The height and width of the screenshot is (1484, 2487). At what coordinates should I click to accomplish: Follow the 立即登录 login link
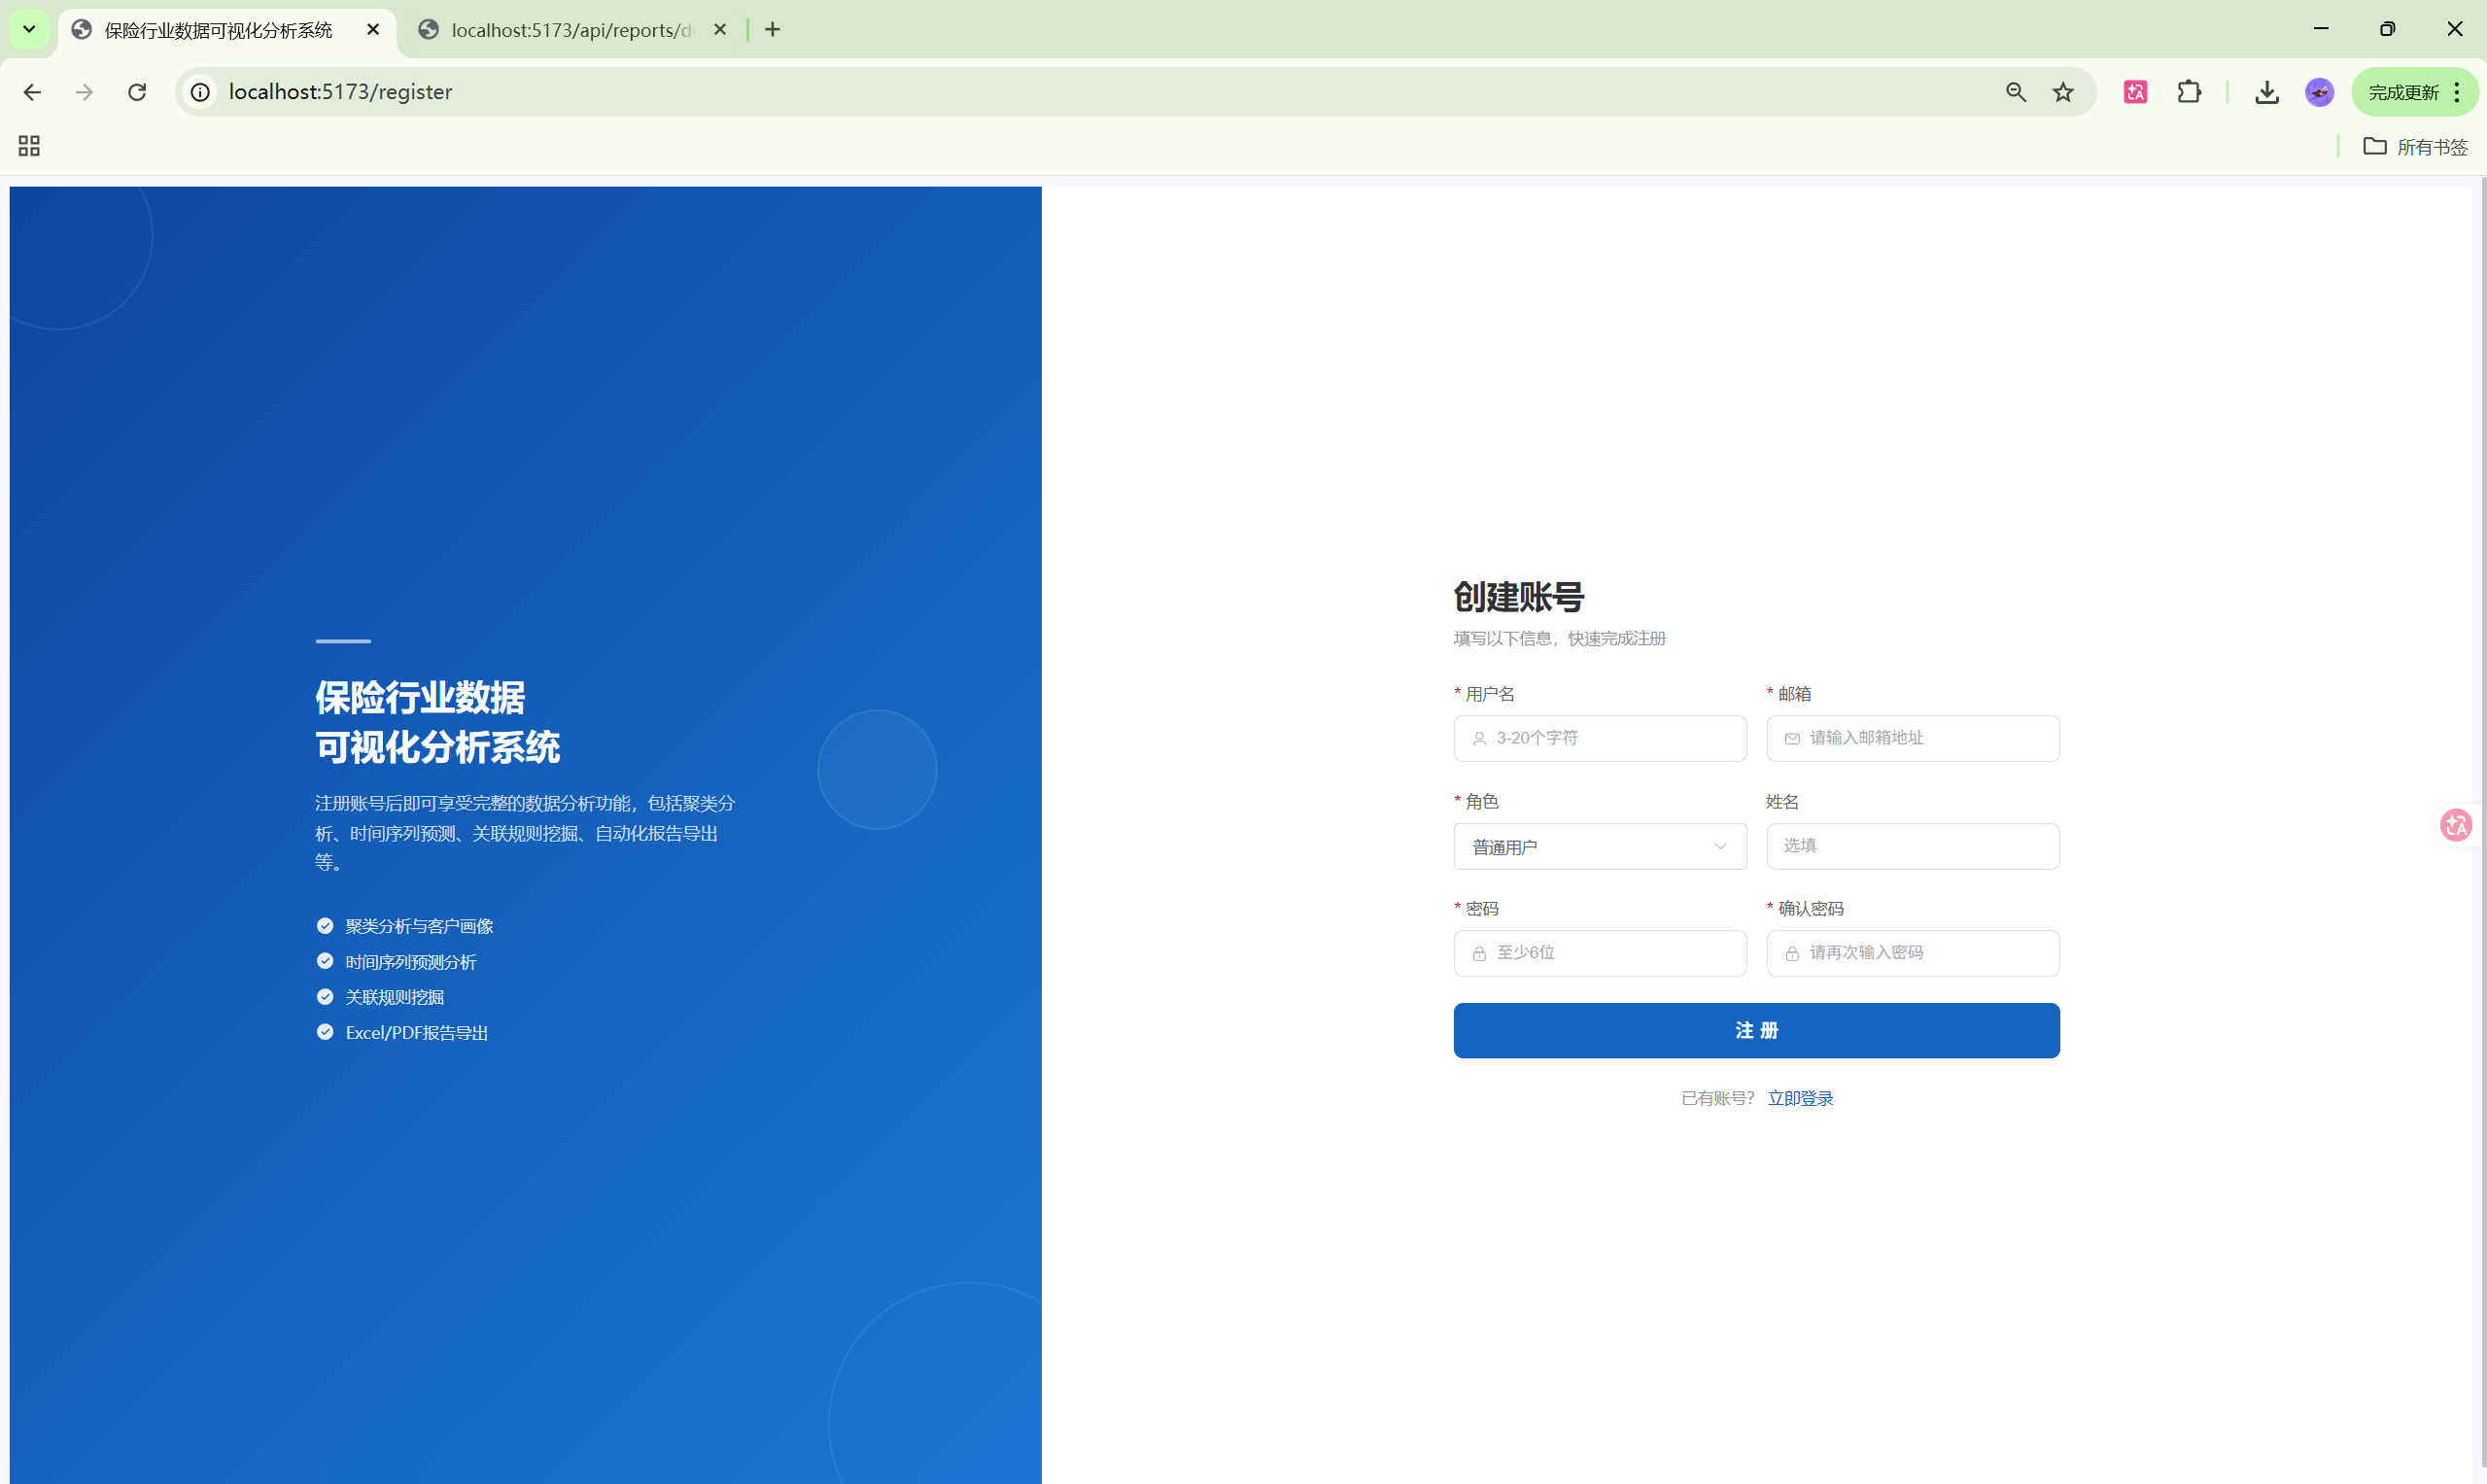click(x=1800, y=1098)
